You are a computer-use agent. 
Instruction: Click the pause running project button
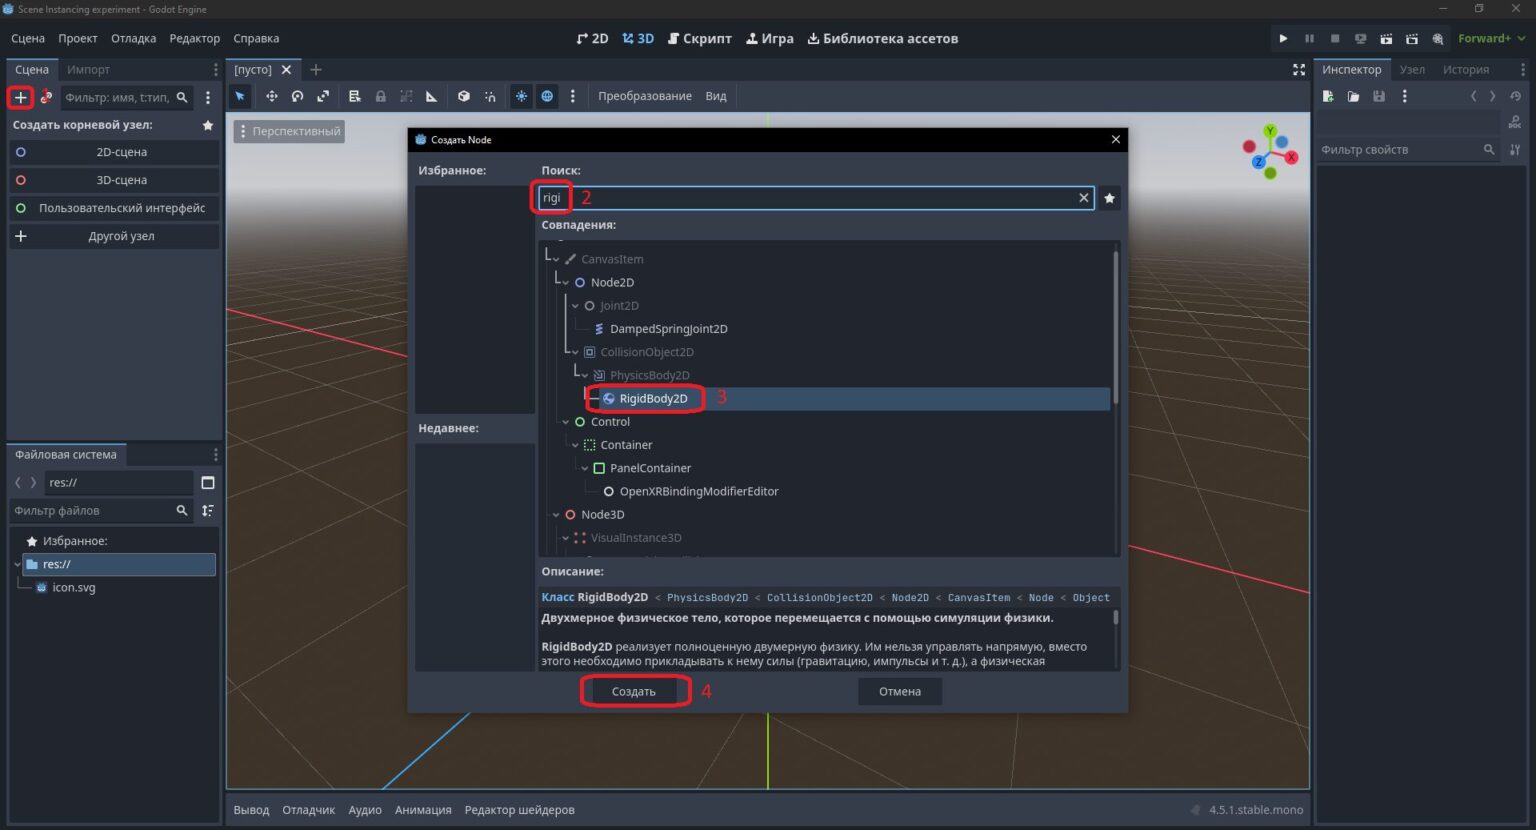[1309, 38]
